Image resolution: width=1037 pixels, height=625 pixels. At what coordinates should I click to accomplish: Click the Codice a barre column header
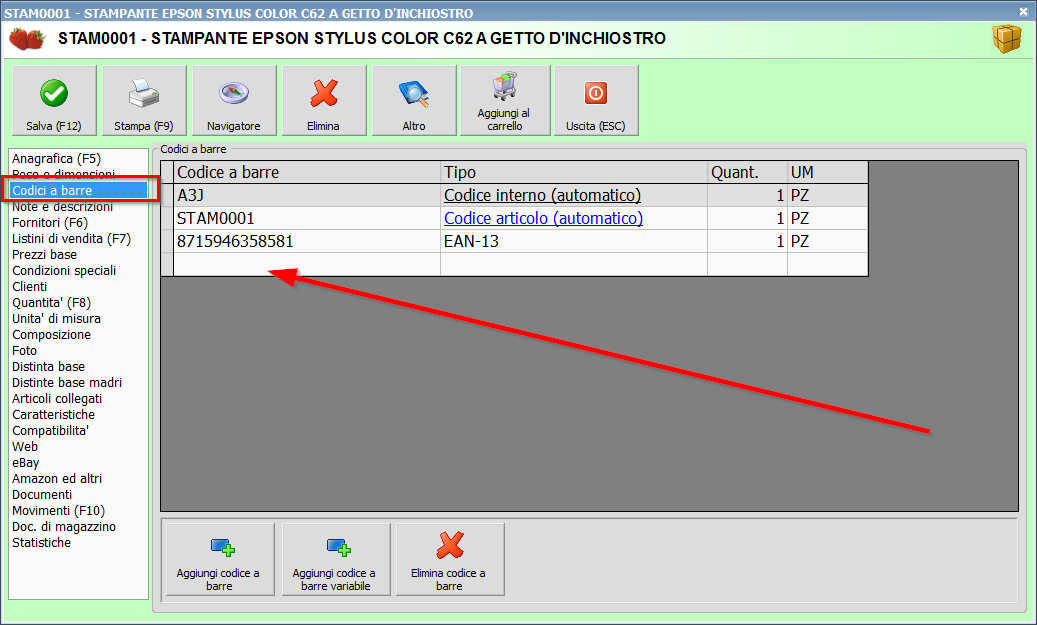[x=307, y=173]
